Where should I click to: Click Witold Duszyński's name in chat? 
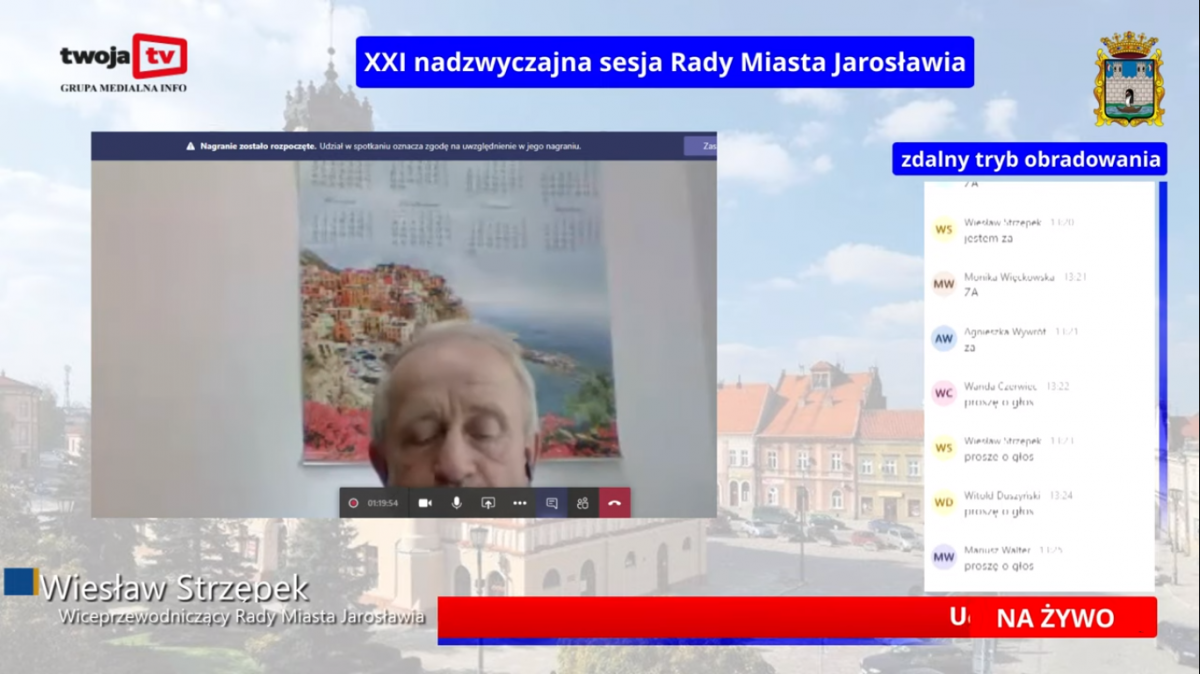[x=1003, y=495]
